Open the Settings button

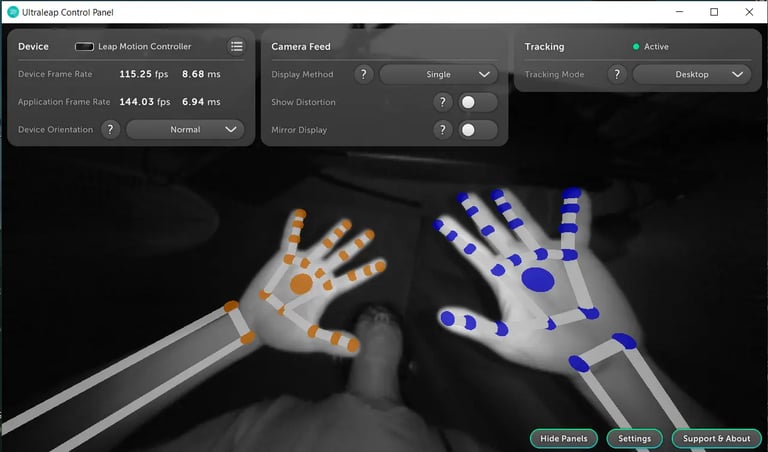[634, 438]
